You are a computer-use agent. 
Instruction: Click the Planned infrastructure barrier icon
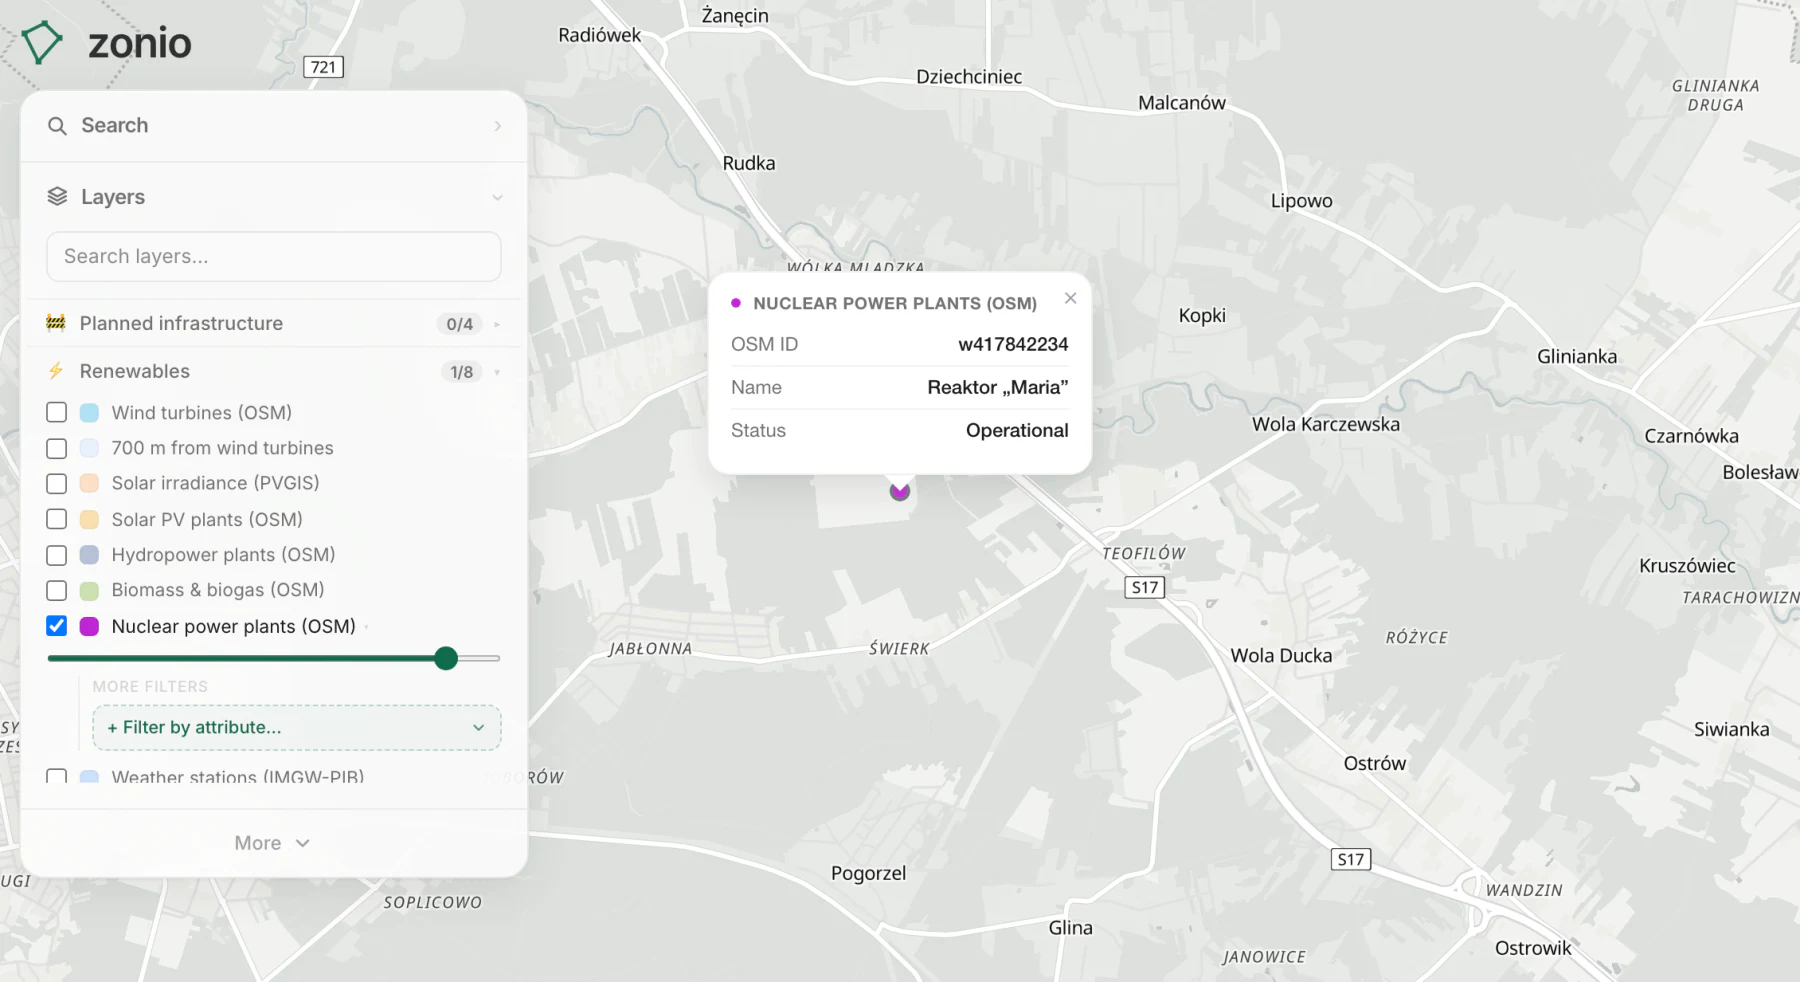[x=56, y=323]
